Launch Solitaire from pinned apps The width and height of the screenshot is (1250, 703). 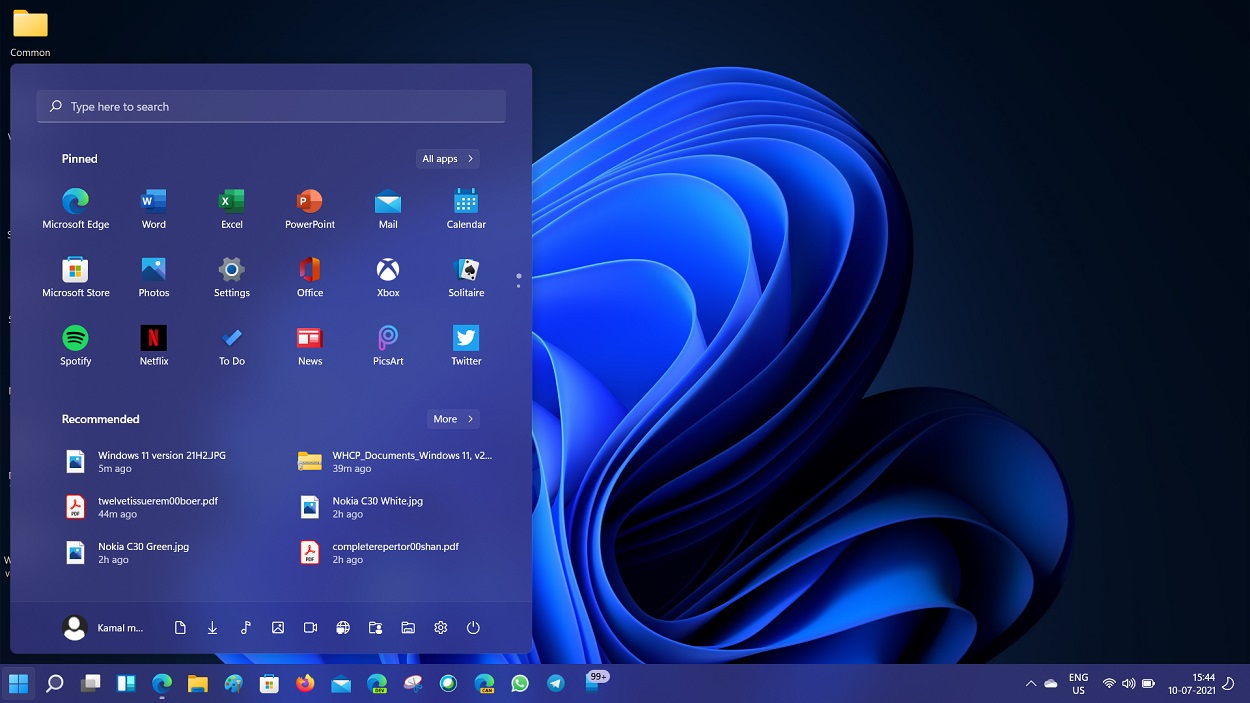pyautogui.click(x=465, y=270)
